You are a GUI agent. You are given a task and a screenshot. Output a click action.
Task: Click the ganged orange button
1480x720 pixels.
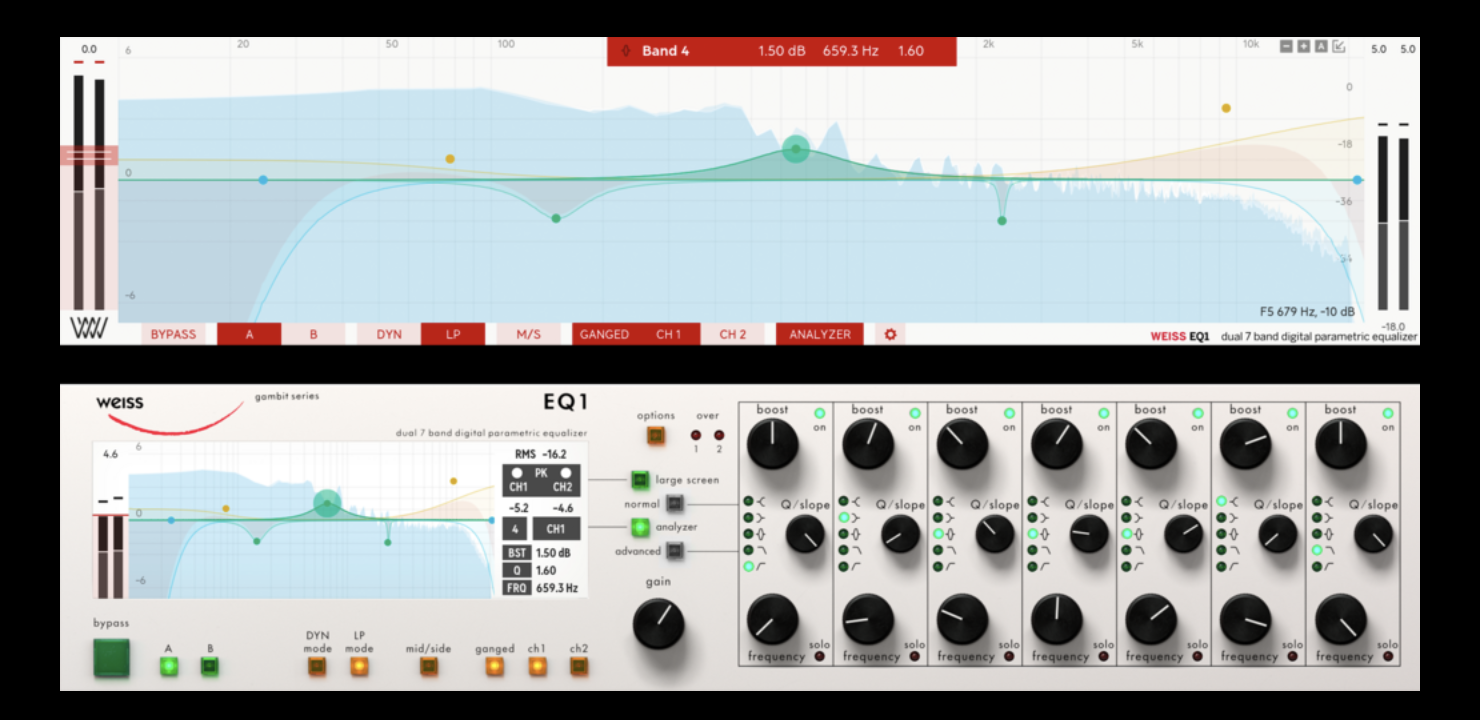point(495,666)
